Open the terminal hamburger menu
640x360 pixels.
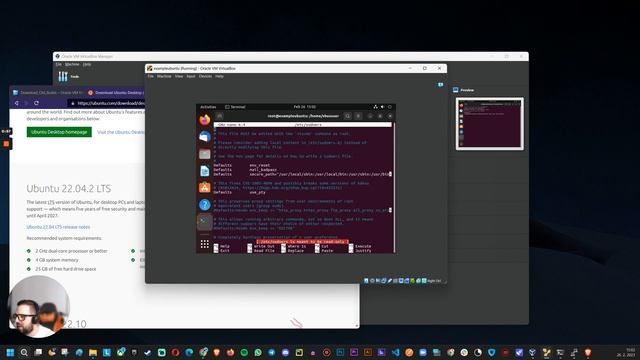pos(358,116)
